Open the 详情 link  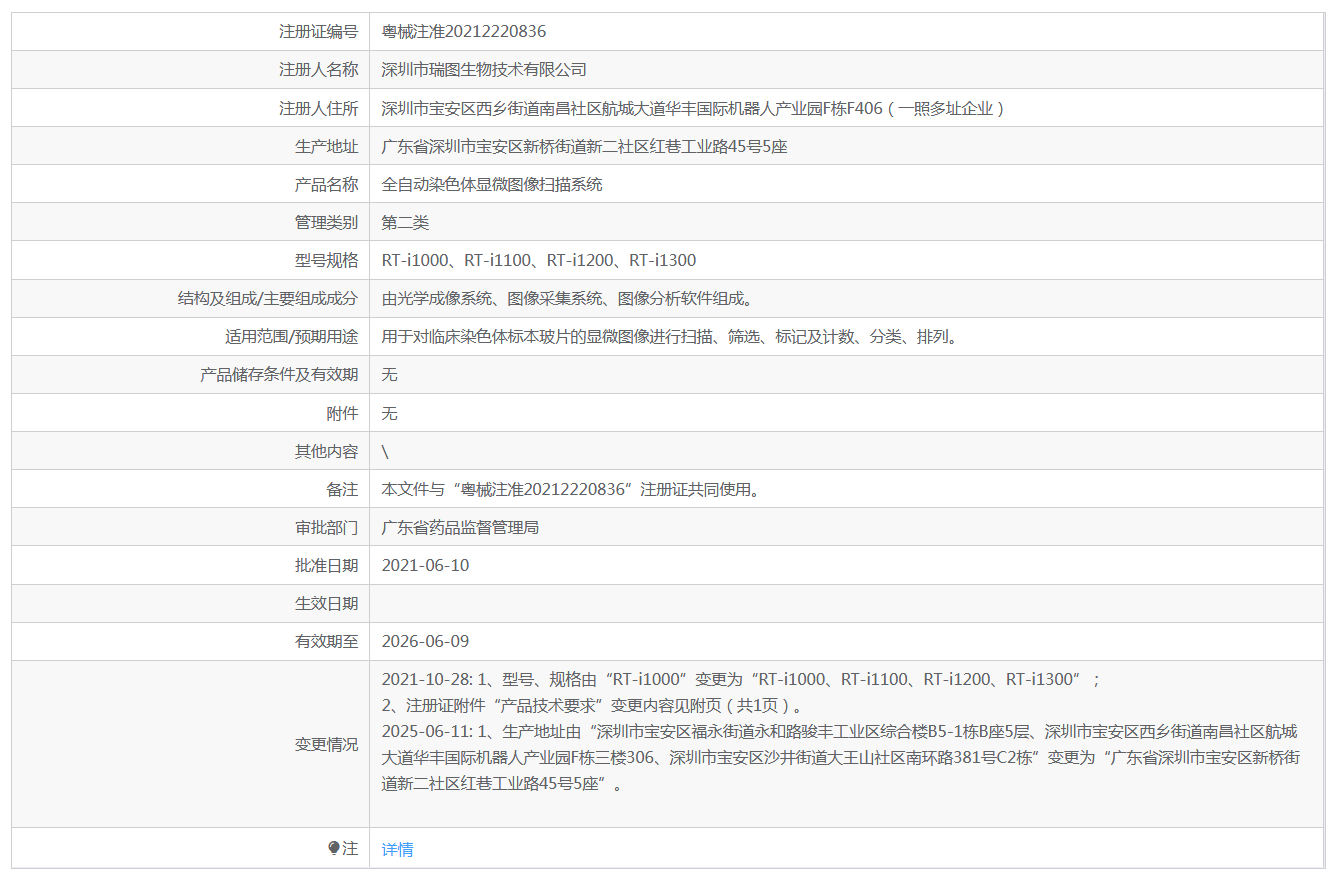point(397,849)
